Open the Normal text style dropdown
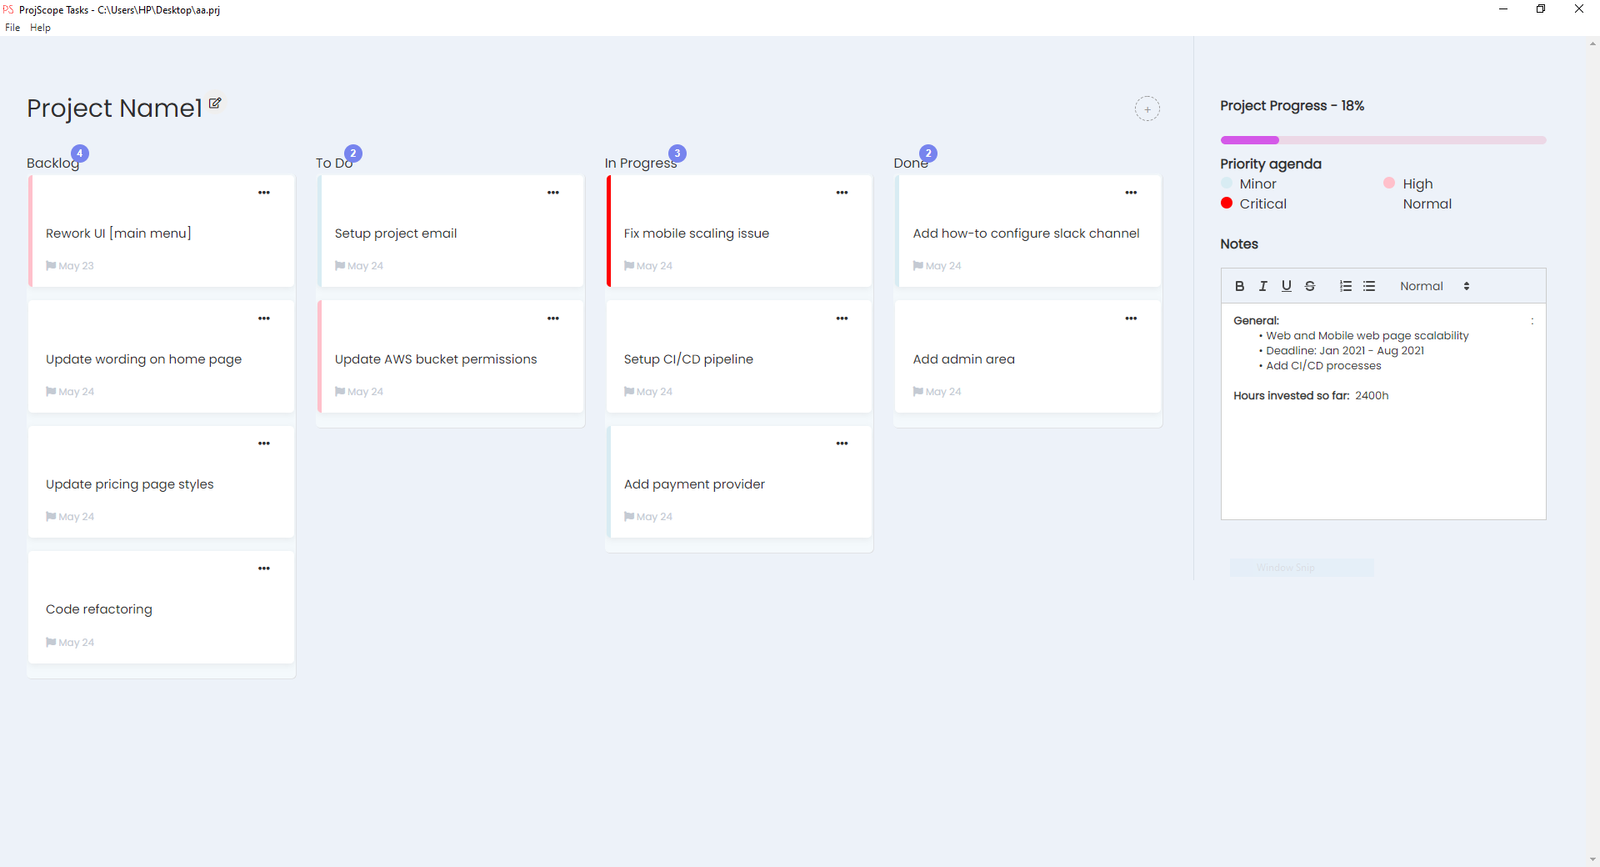 [x=1434, y=286]
